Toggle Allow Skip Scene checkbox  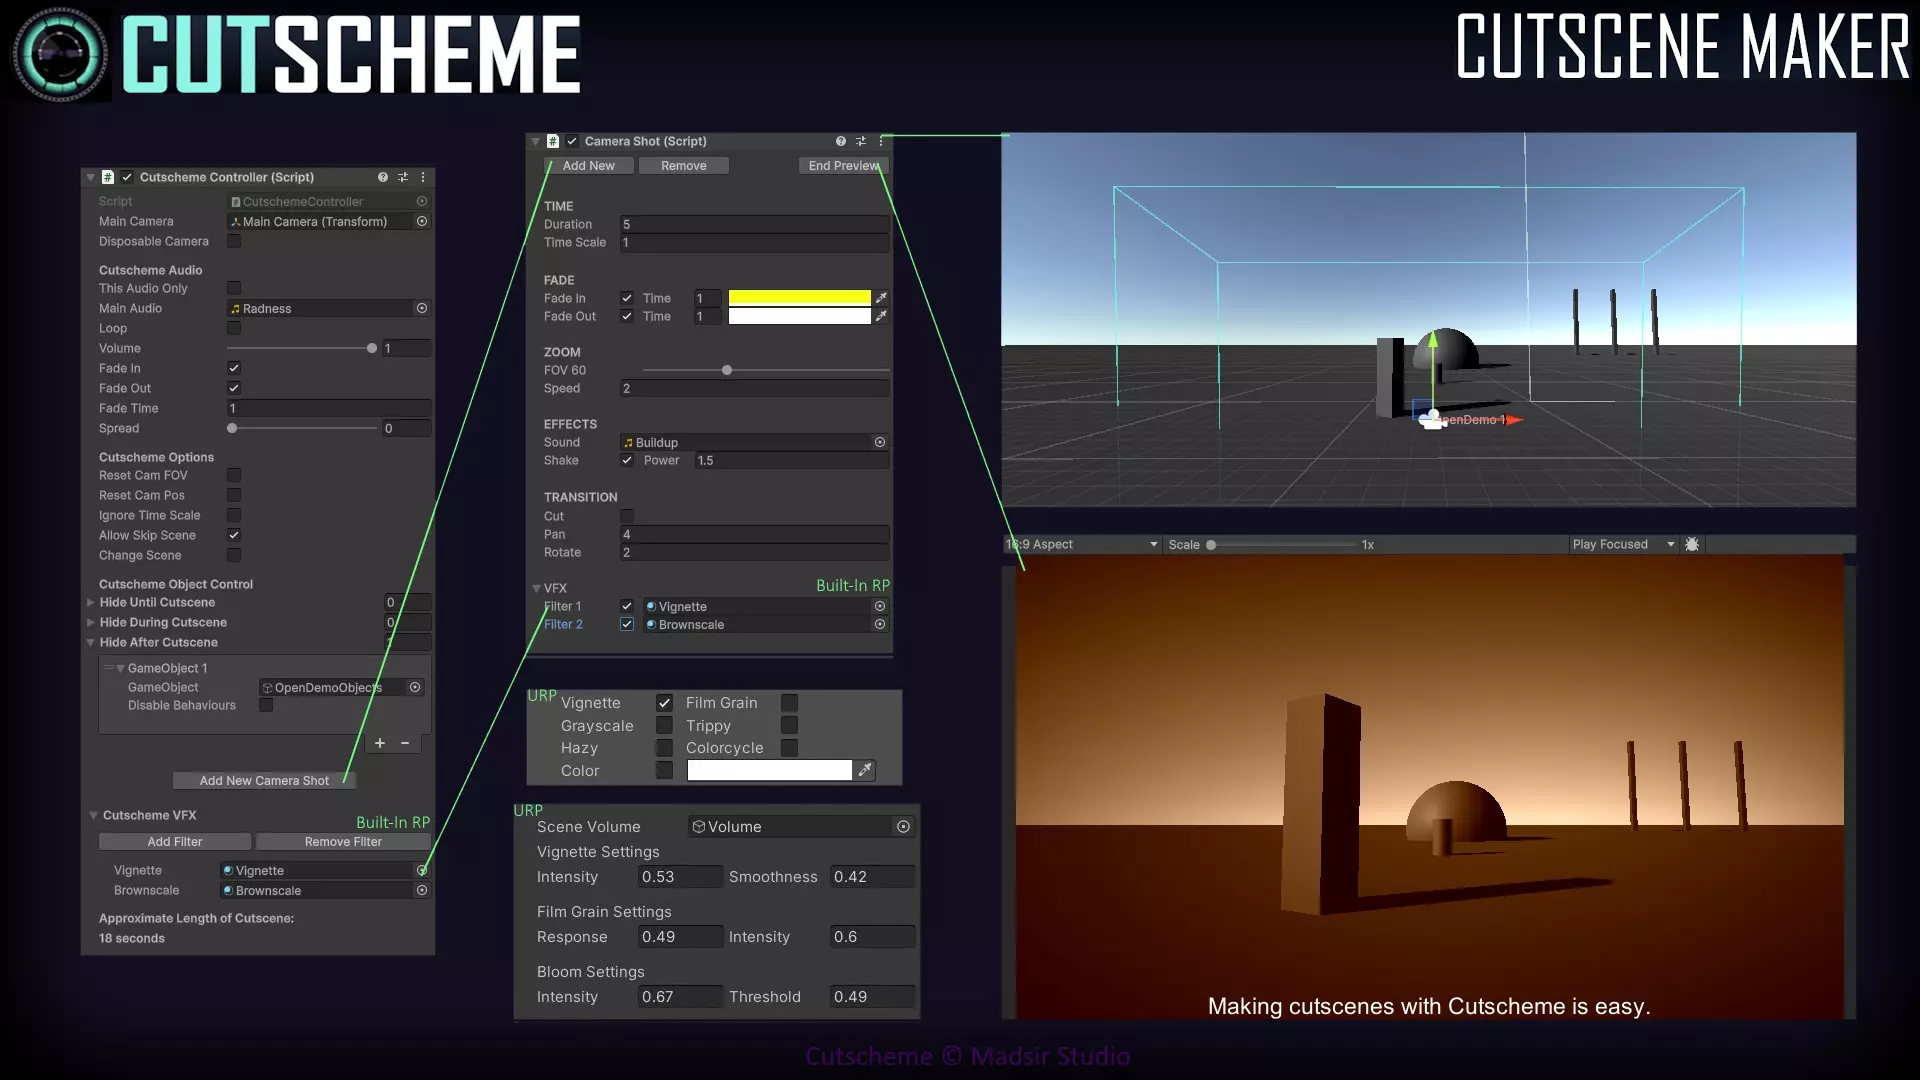pos(234,535)
